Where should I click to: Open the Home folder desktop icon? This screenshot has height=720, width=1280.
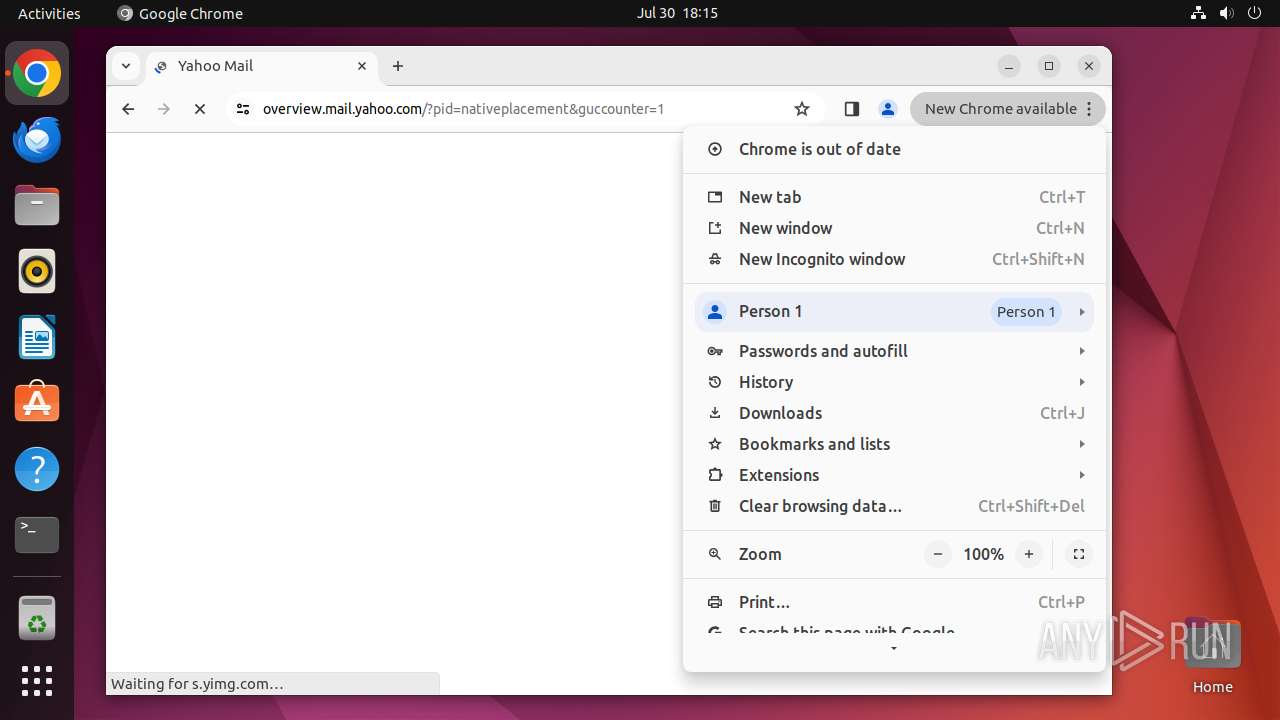pyautogui.click(x=1212, y=655)
